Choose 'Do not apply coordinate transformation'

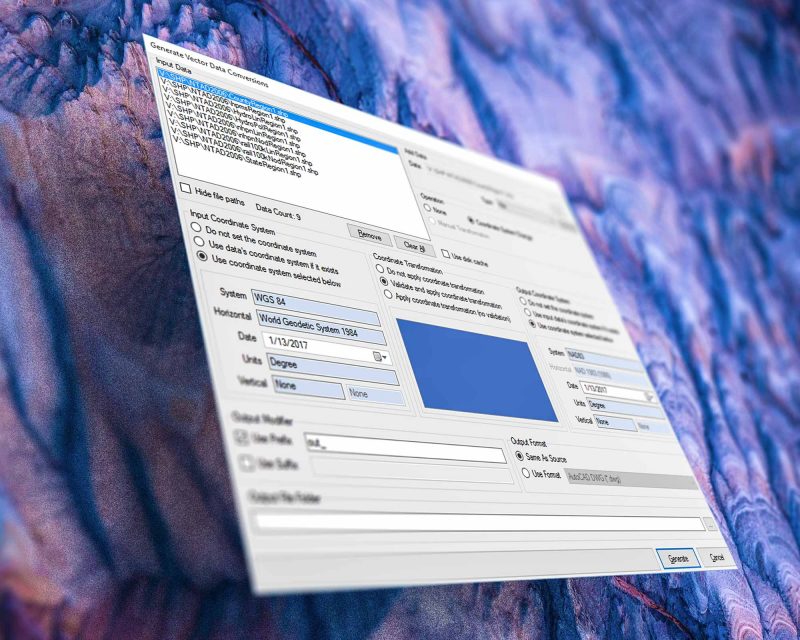pyautogui.click(x=380, y=268)
